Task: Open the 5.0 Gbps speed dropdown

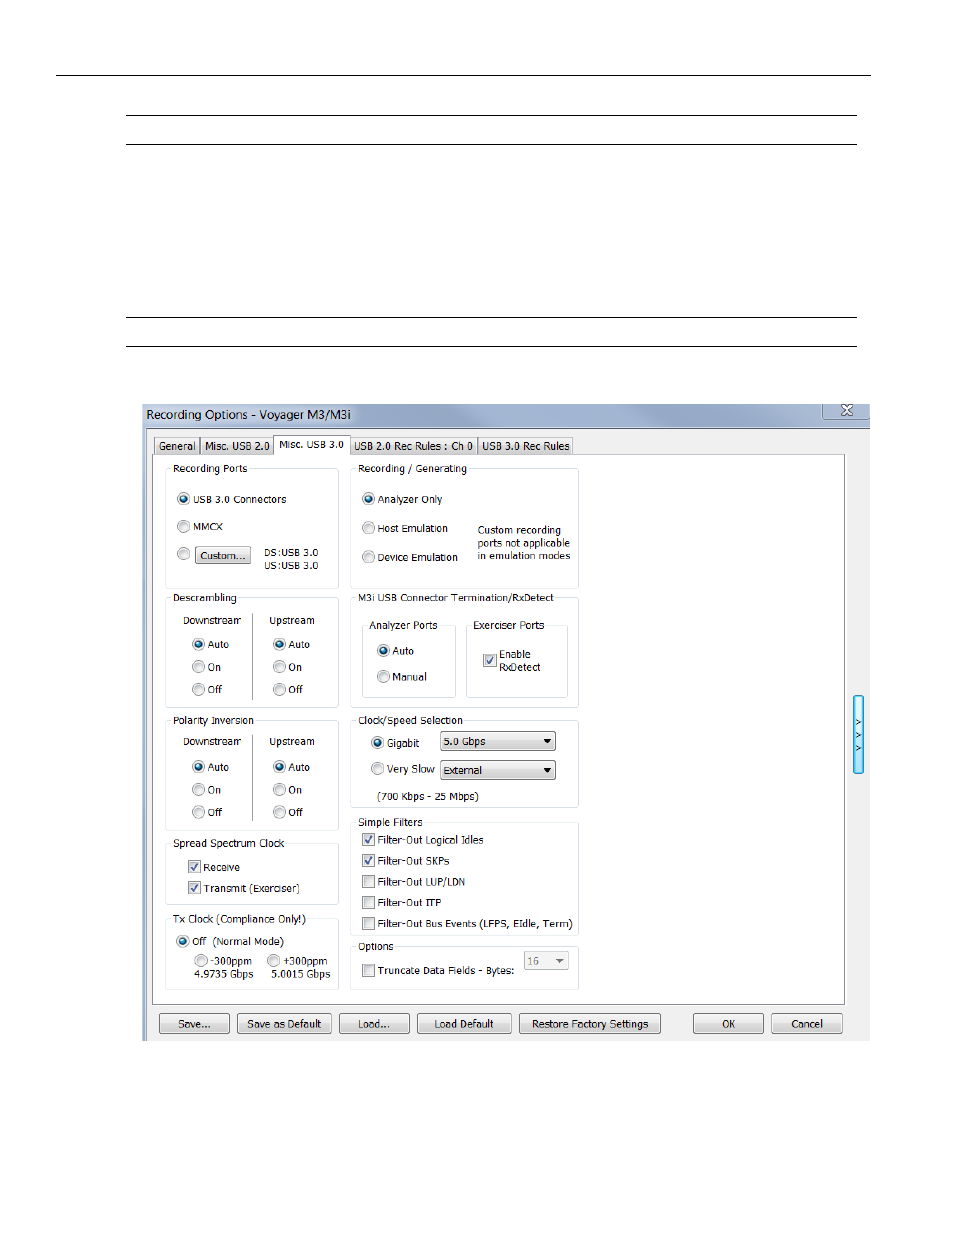Action: coord(498,742)
